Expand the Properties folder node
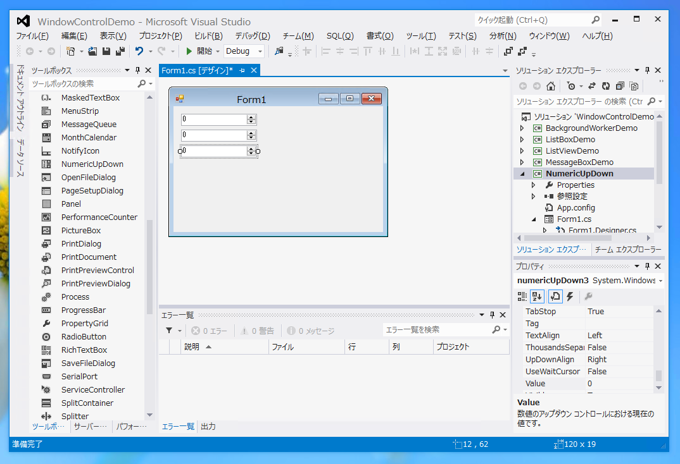Screen dimensions: 680x464 pyautogui.click(x=533, y=185)
